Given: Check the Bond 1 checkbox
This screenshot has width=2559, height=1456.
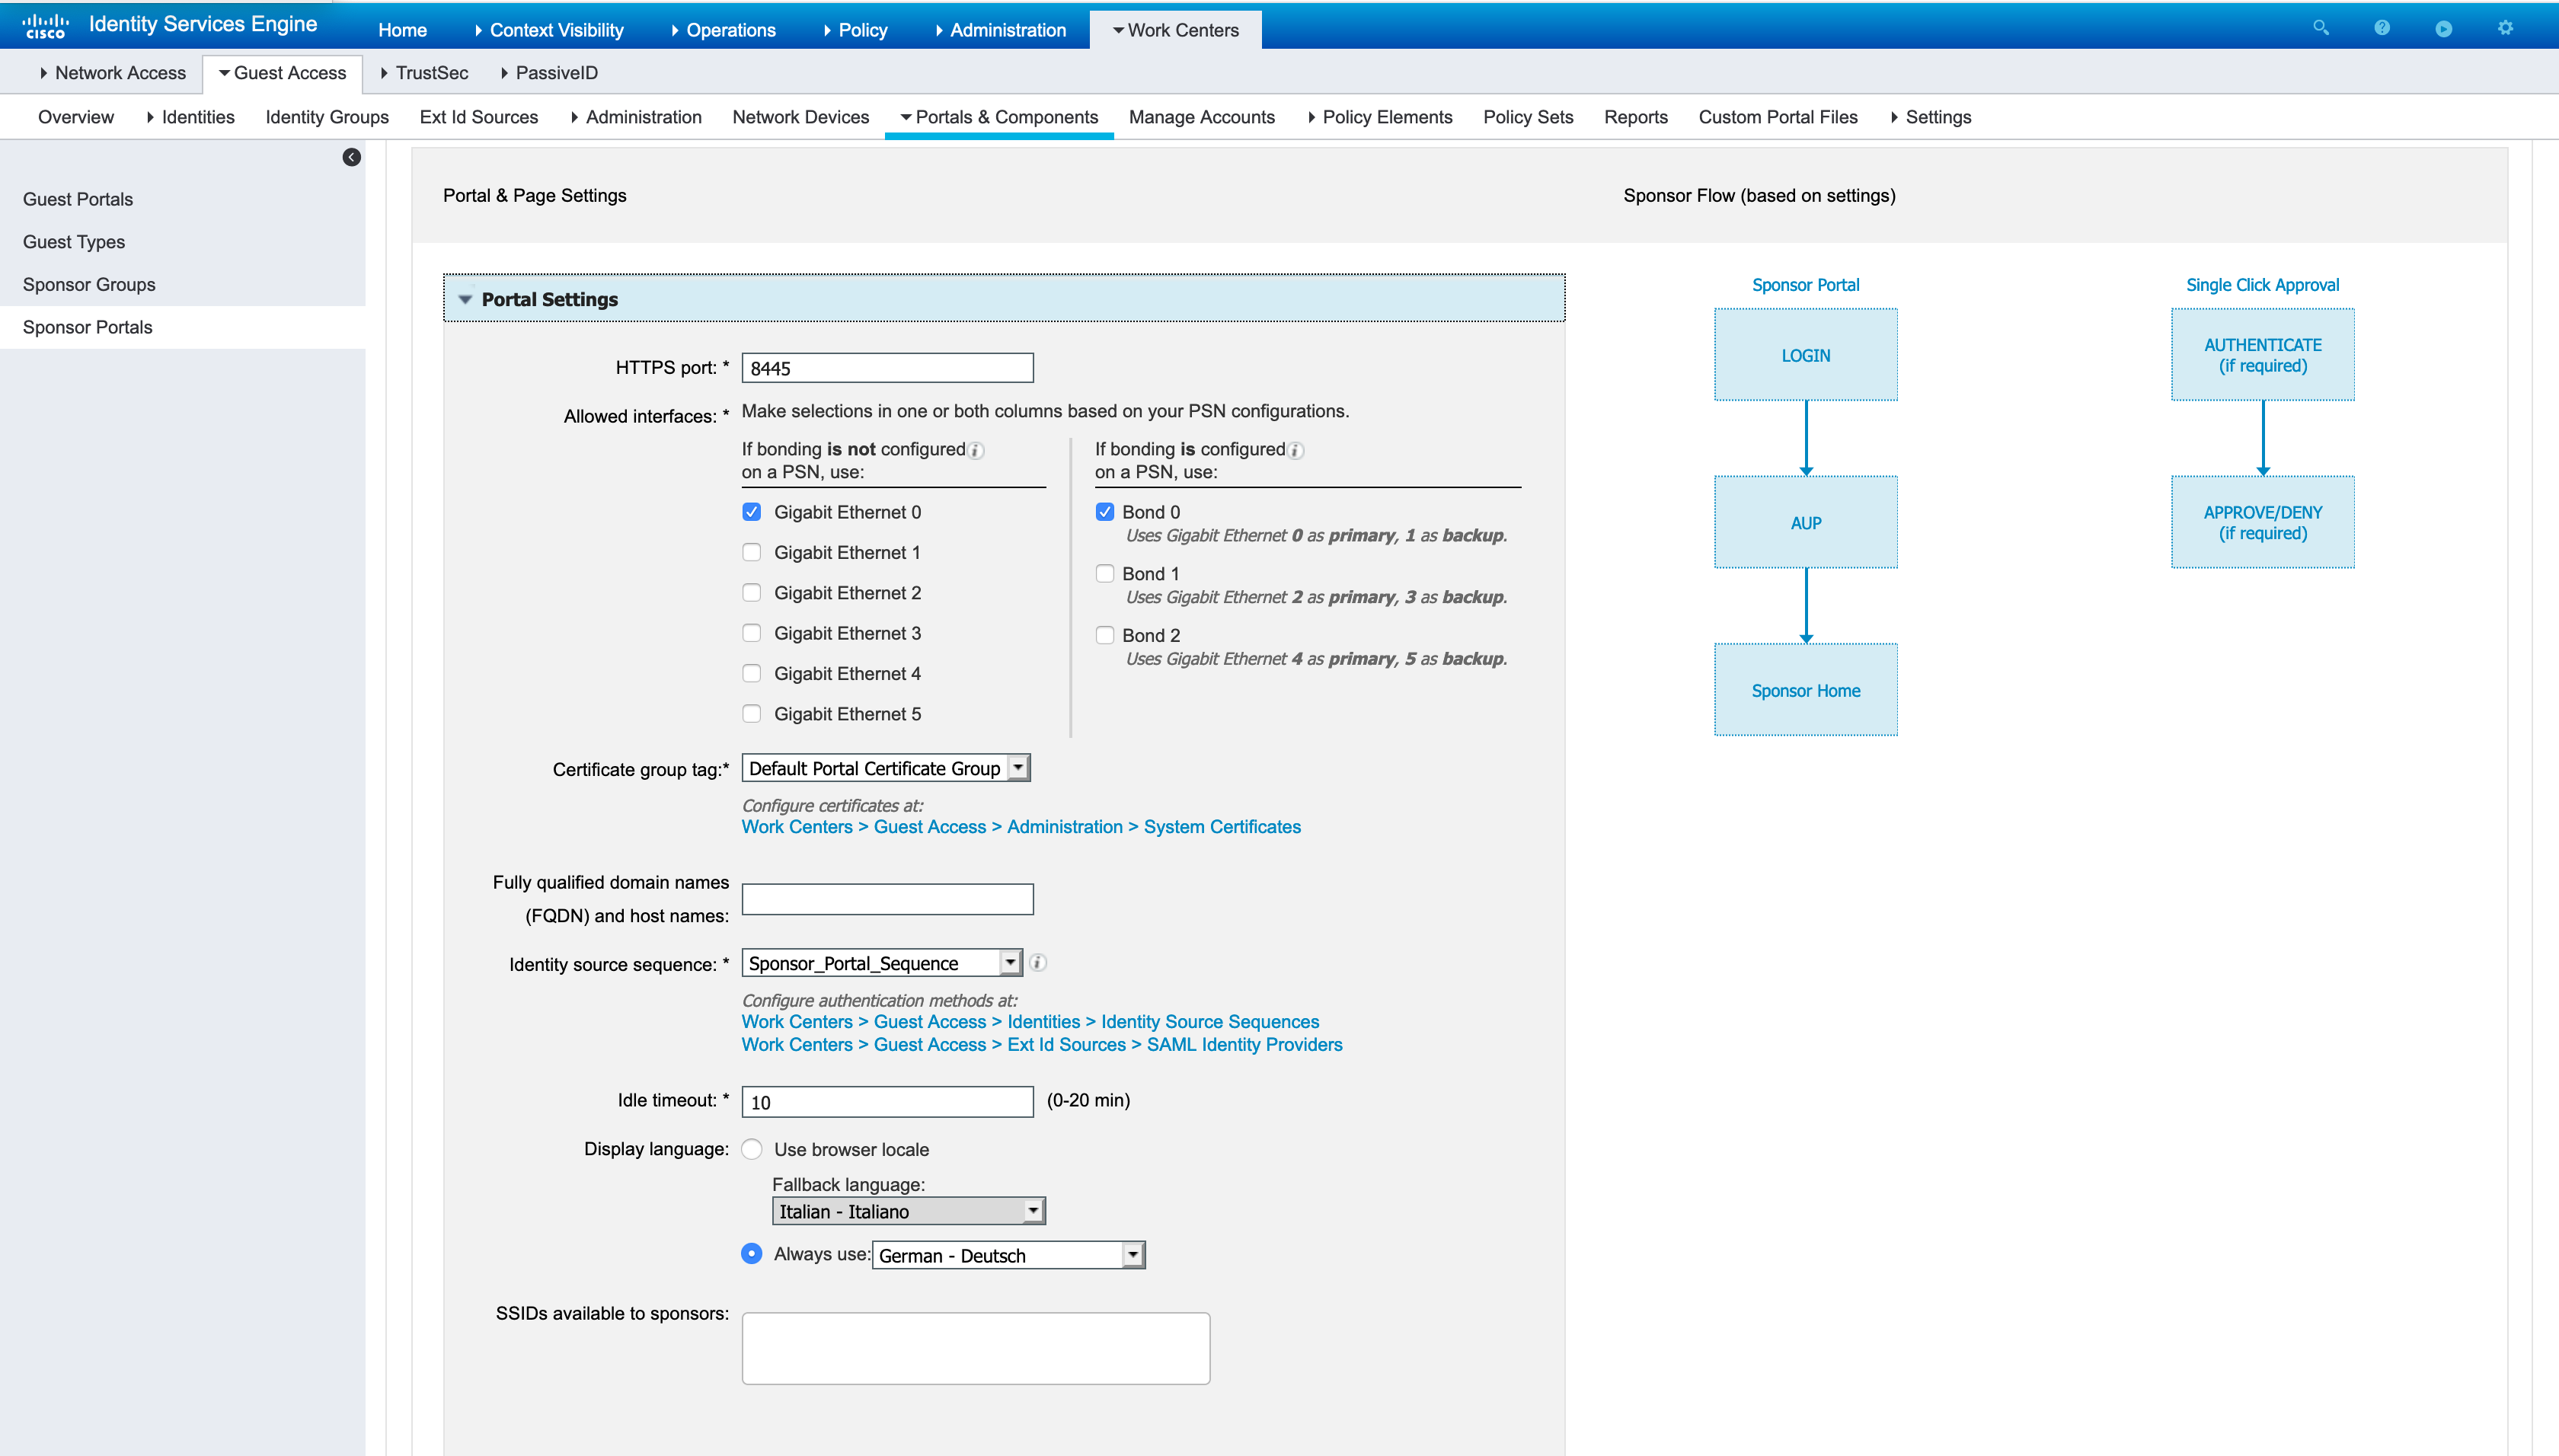Looking at the screenshot, I should click(1105, 574).
